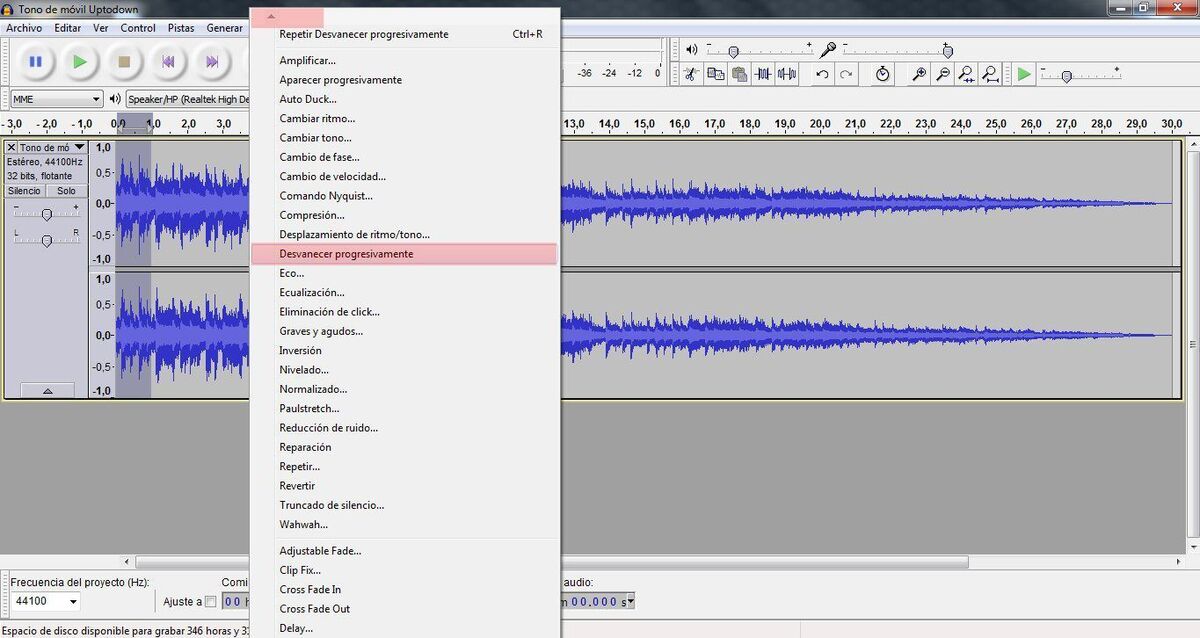Close the track with its X button

(11, 148)
